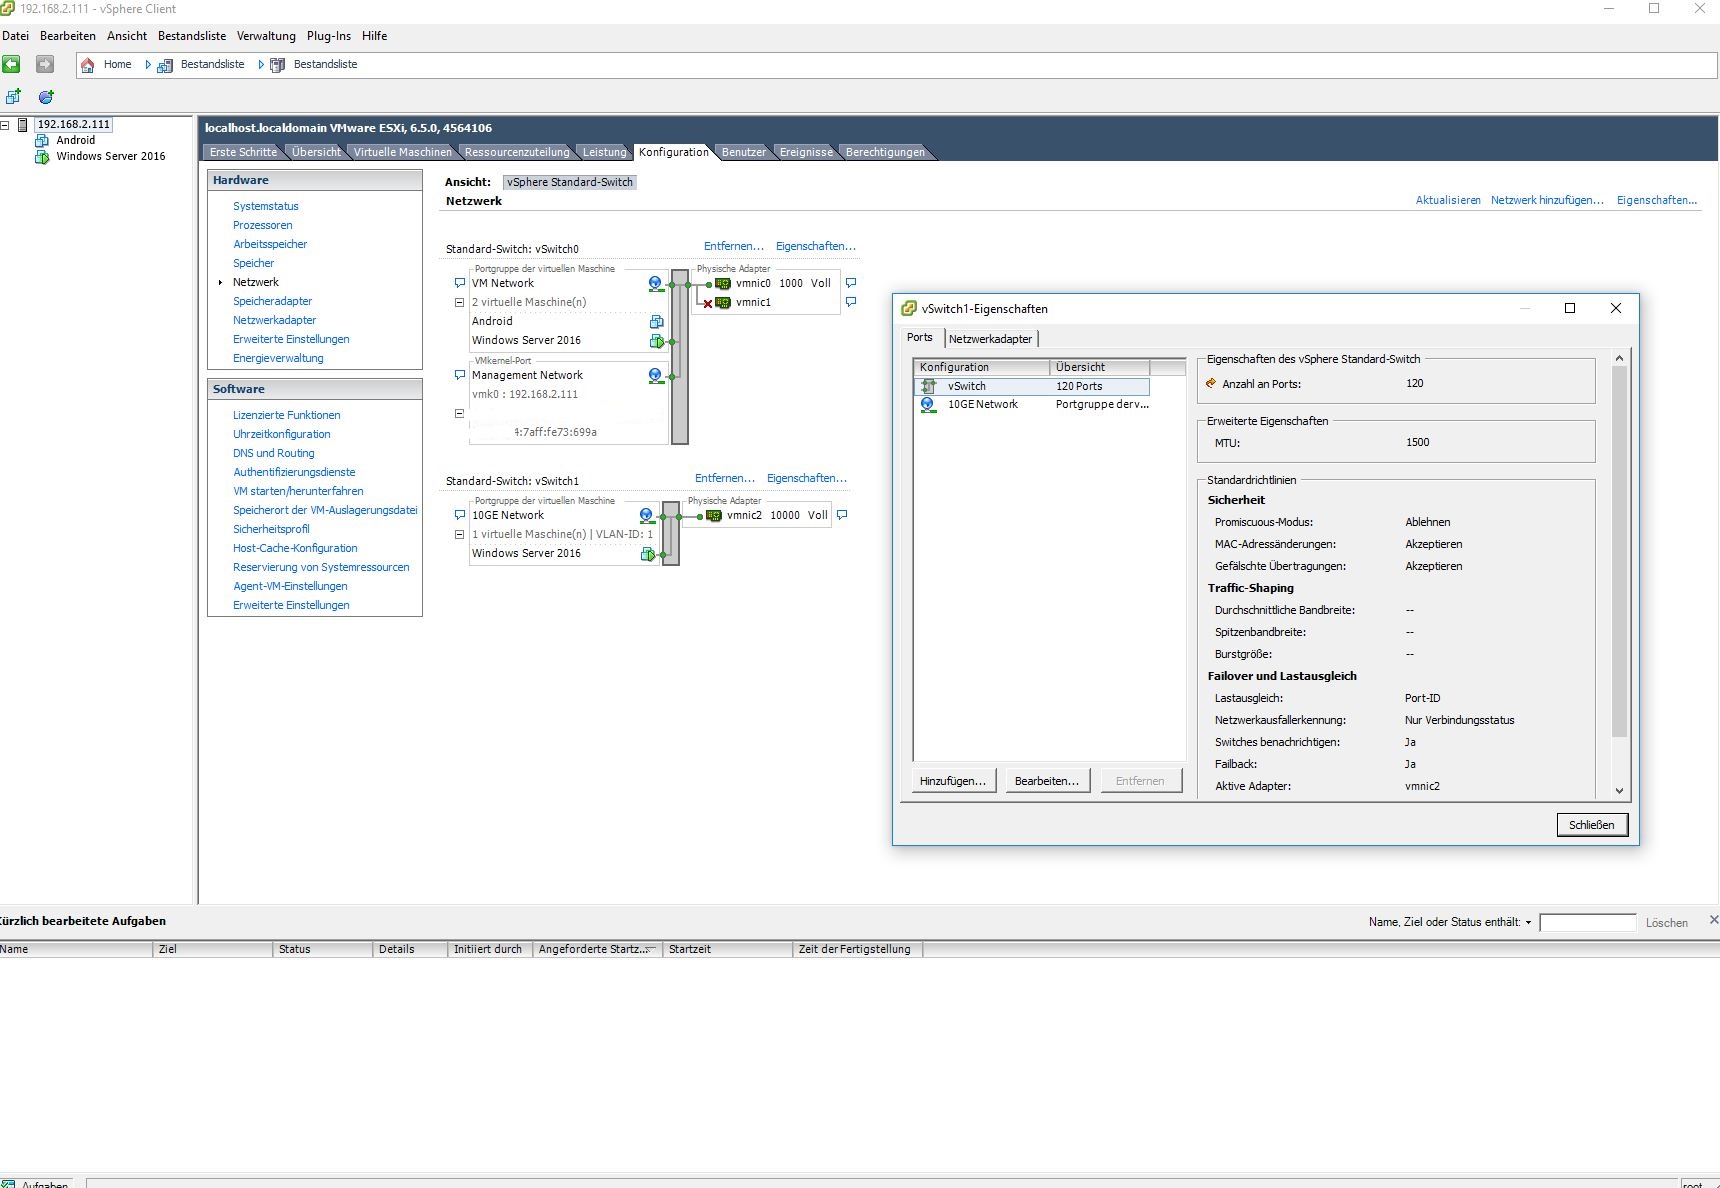Collapse 10GE Network virtual machines list

460,534
